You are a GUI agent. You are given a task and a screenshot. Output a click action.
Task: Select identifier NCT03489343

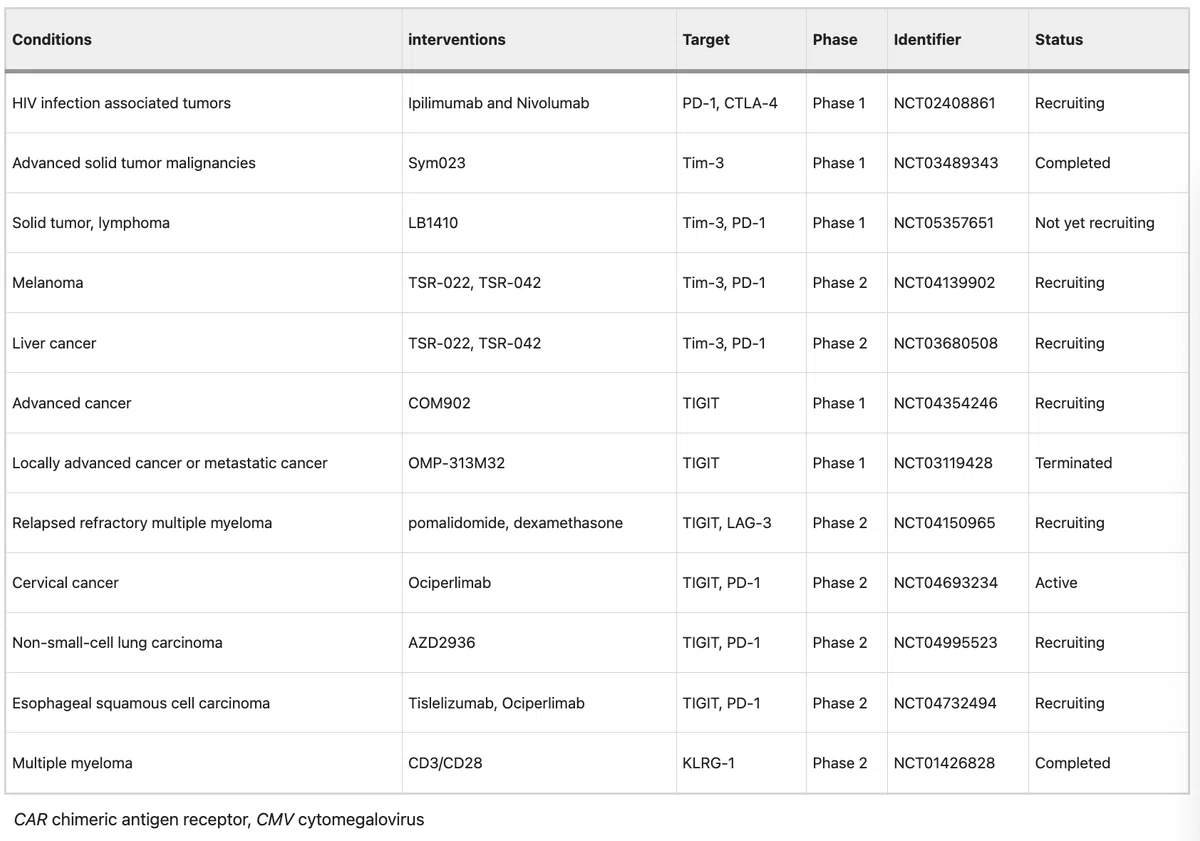click(x=946, y=163)
